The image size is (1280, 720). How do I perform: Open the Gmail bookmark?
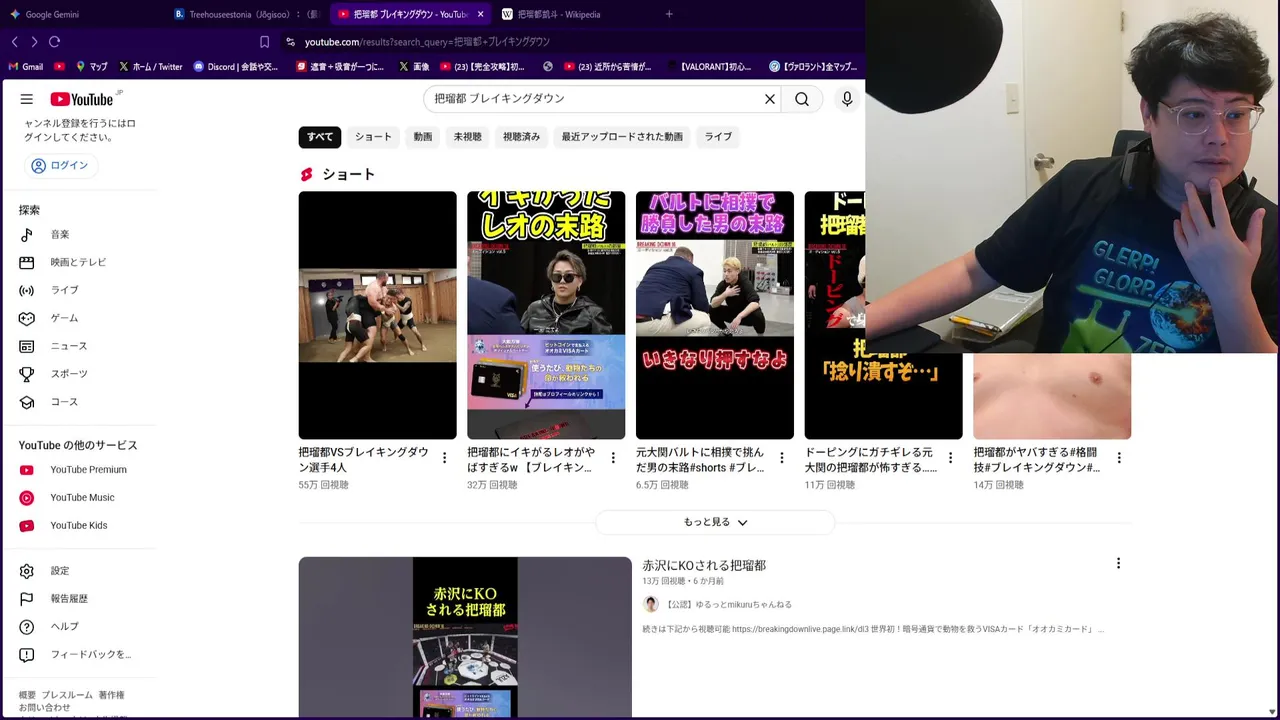(x=26, y=67)
